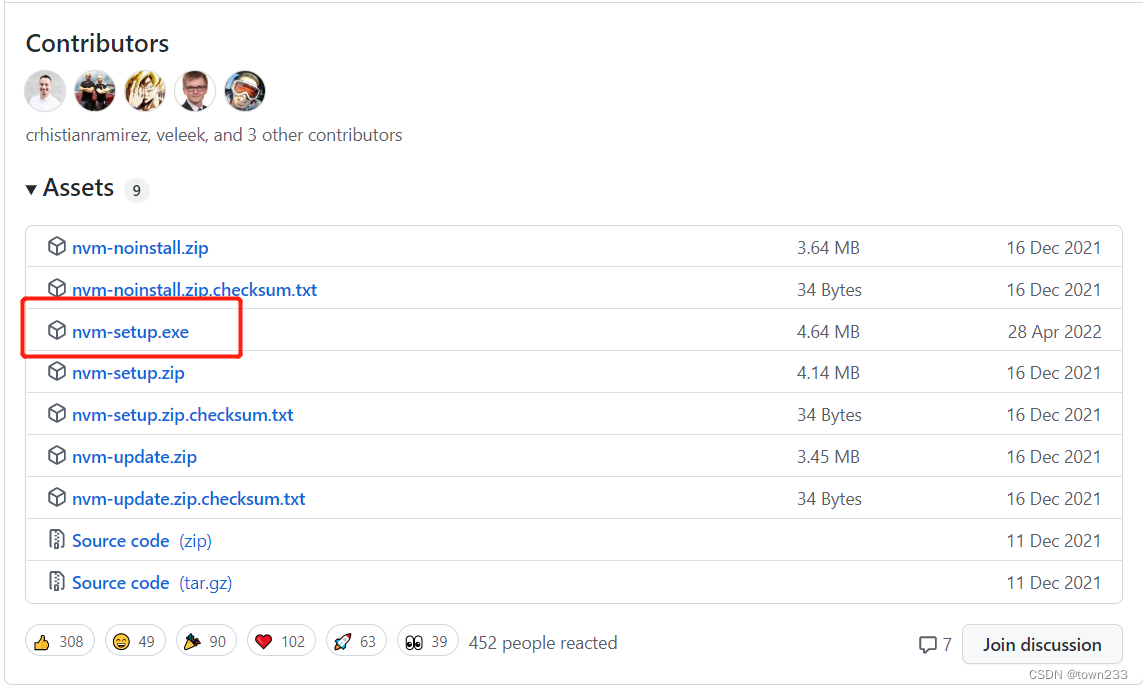Toggle laugh reaction with 49
1143x689 pixels.
point(135,642)
